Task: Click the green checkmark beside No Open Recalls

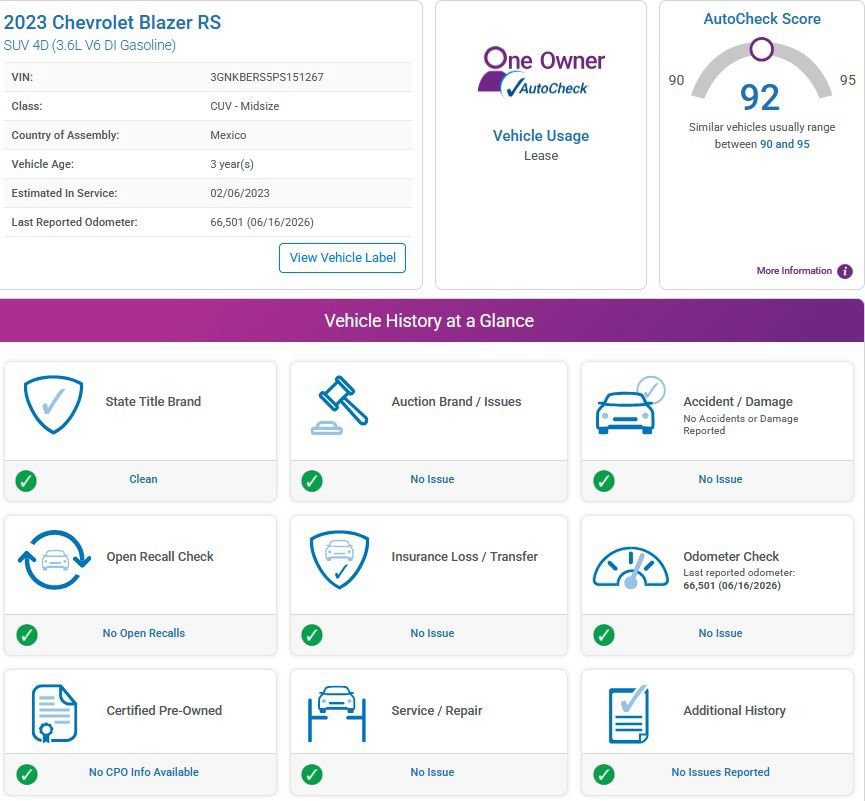Action: click(26, 634)
